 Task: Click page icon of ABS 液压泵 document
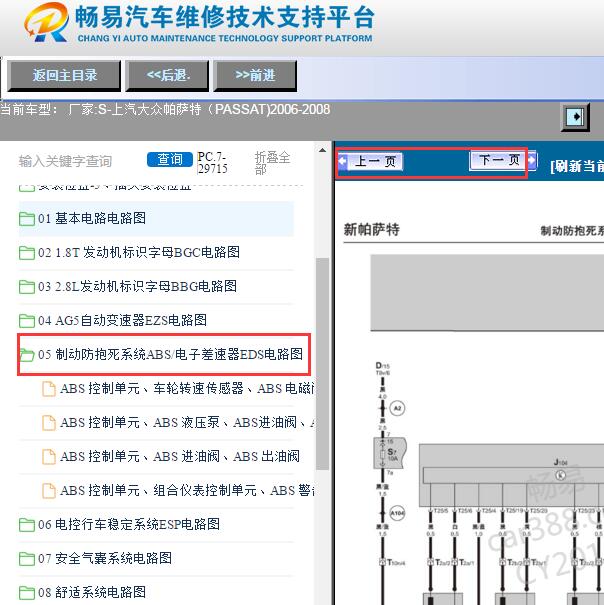(x=49, y=422)
